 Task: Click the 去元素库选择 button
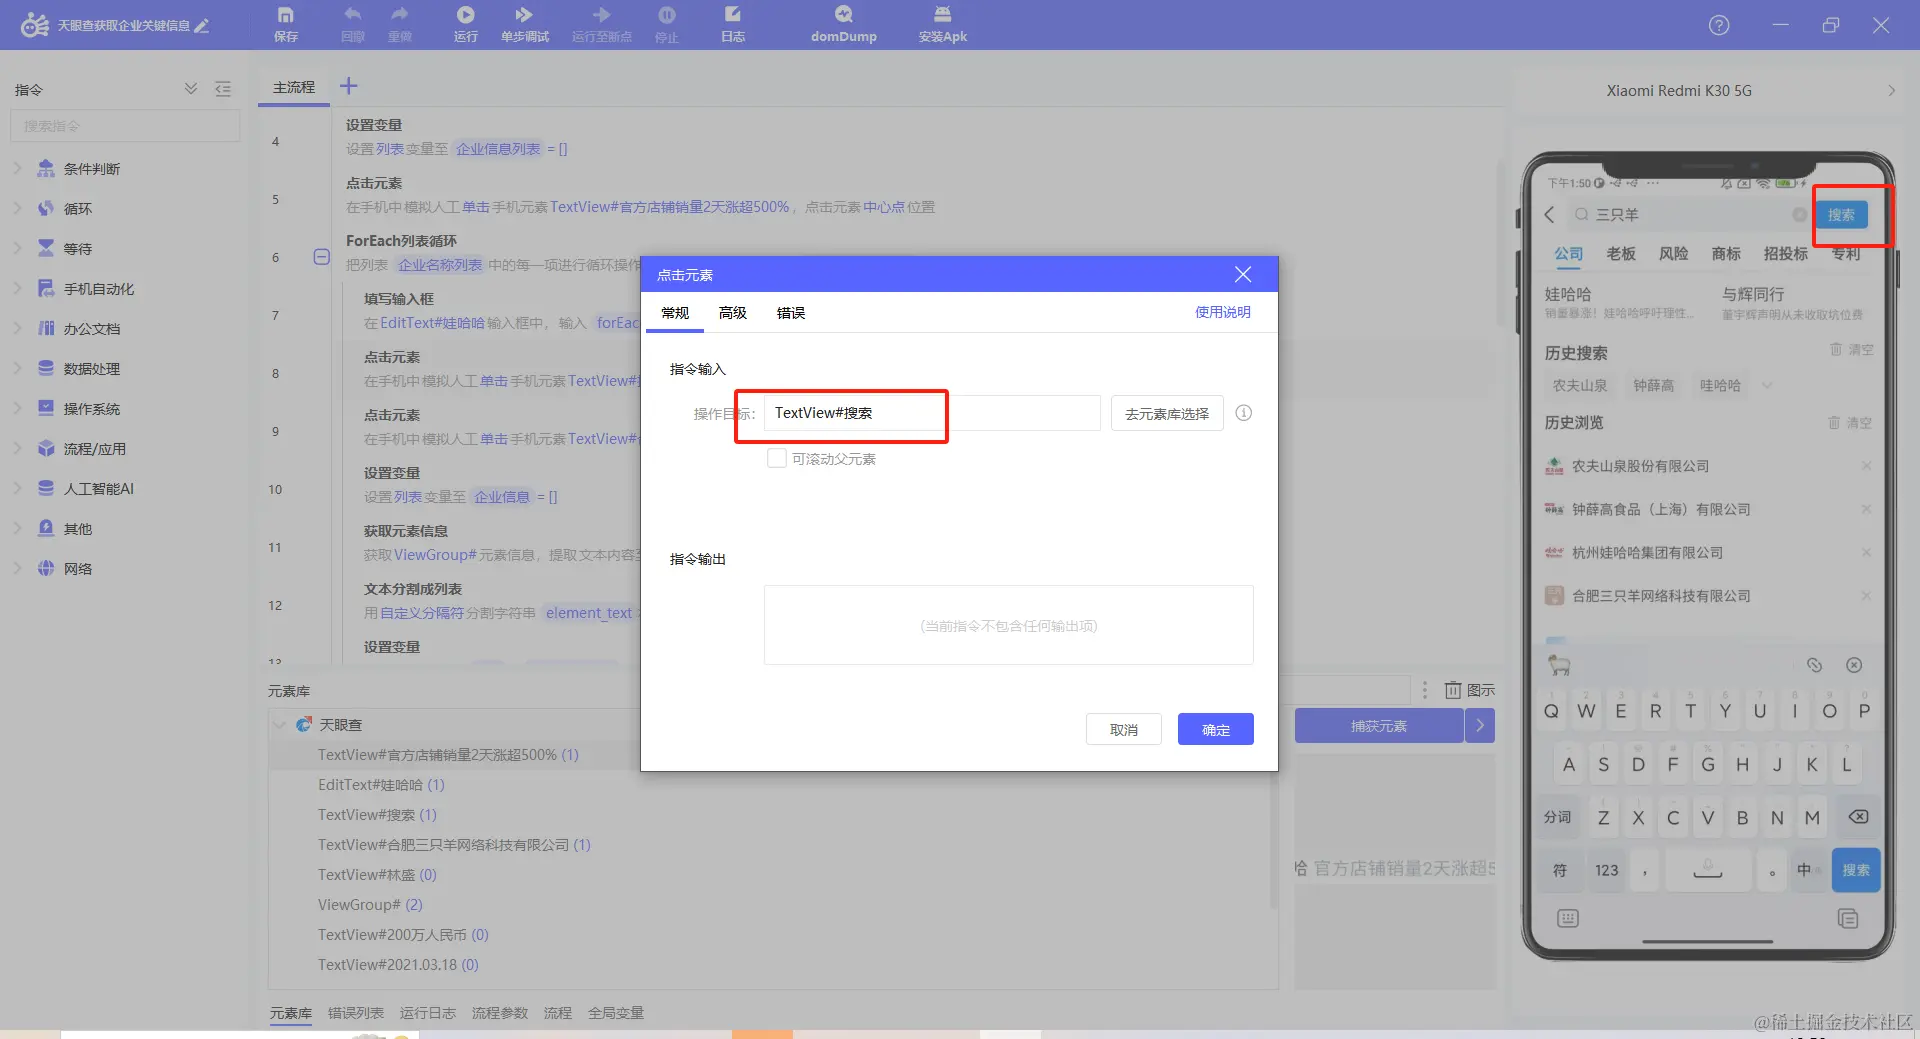tap(1167, 413)
